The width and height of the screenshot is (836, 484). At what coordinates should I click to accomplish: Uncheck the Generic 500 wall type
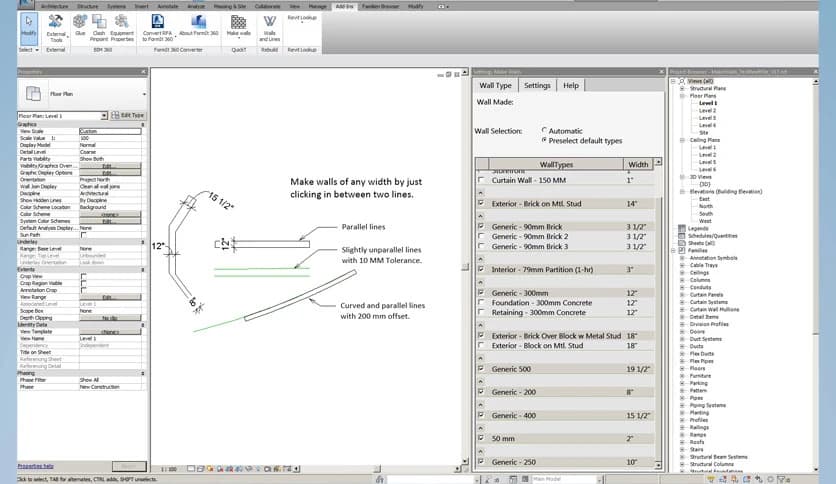(481, 368)
